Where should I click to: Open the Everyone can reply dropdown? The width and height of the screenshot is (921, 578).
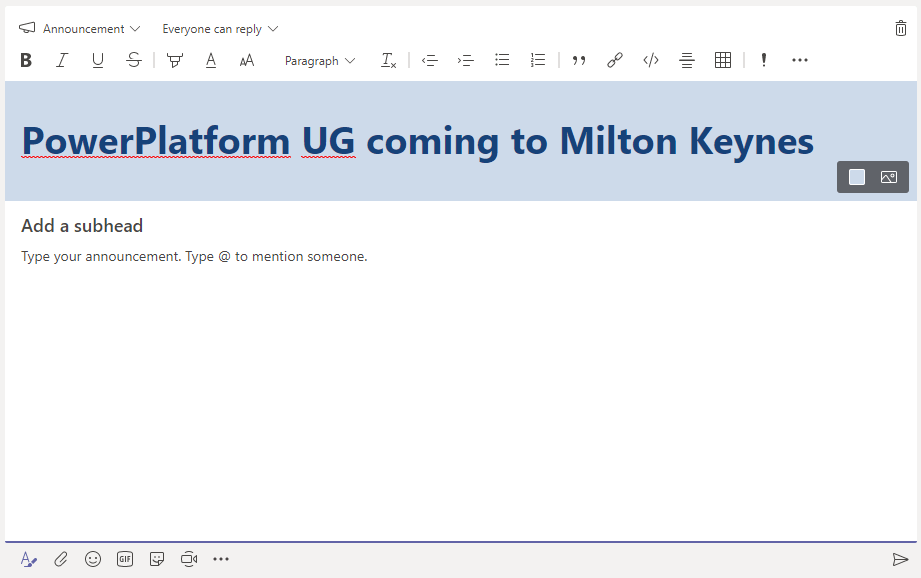(220, 29)
